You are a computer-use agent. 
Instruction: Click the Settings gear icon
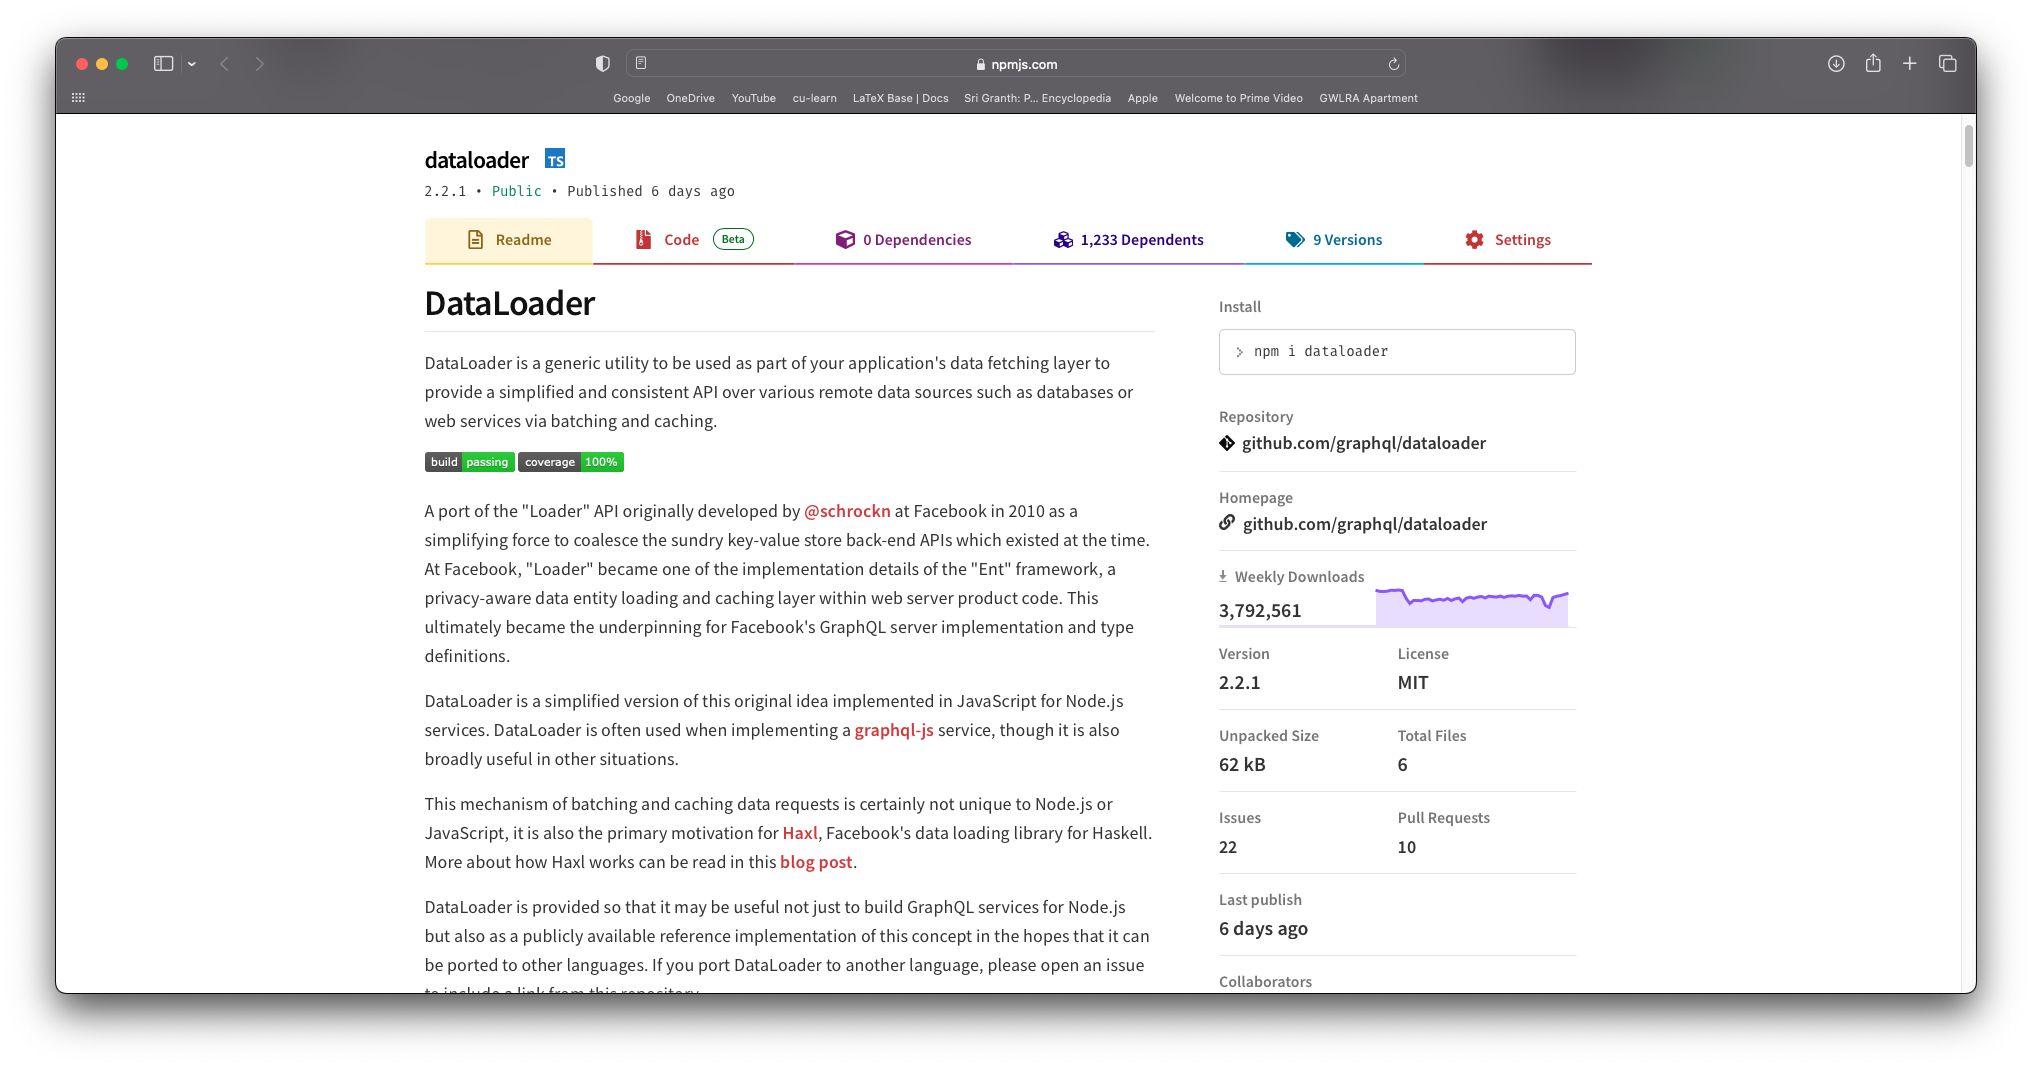coord(1474,240)
